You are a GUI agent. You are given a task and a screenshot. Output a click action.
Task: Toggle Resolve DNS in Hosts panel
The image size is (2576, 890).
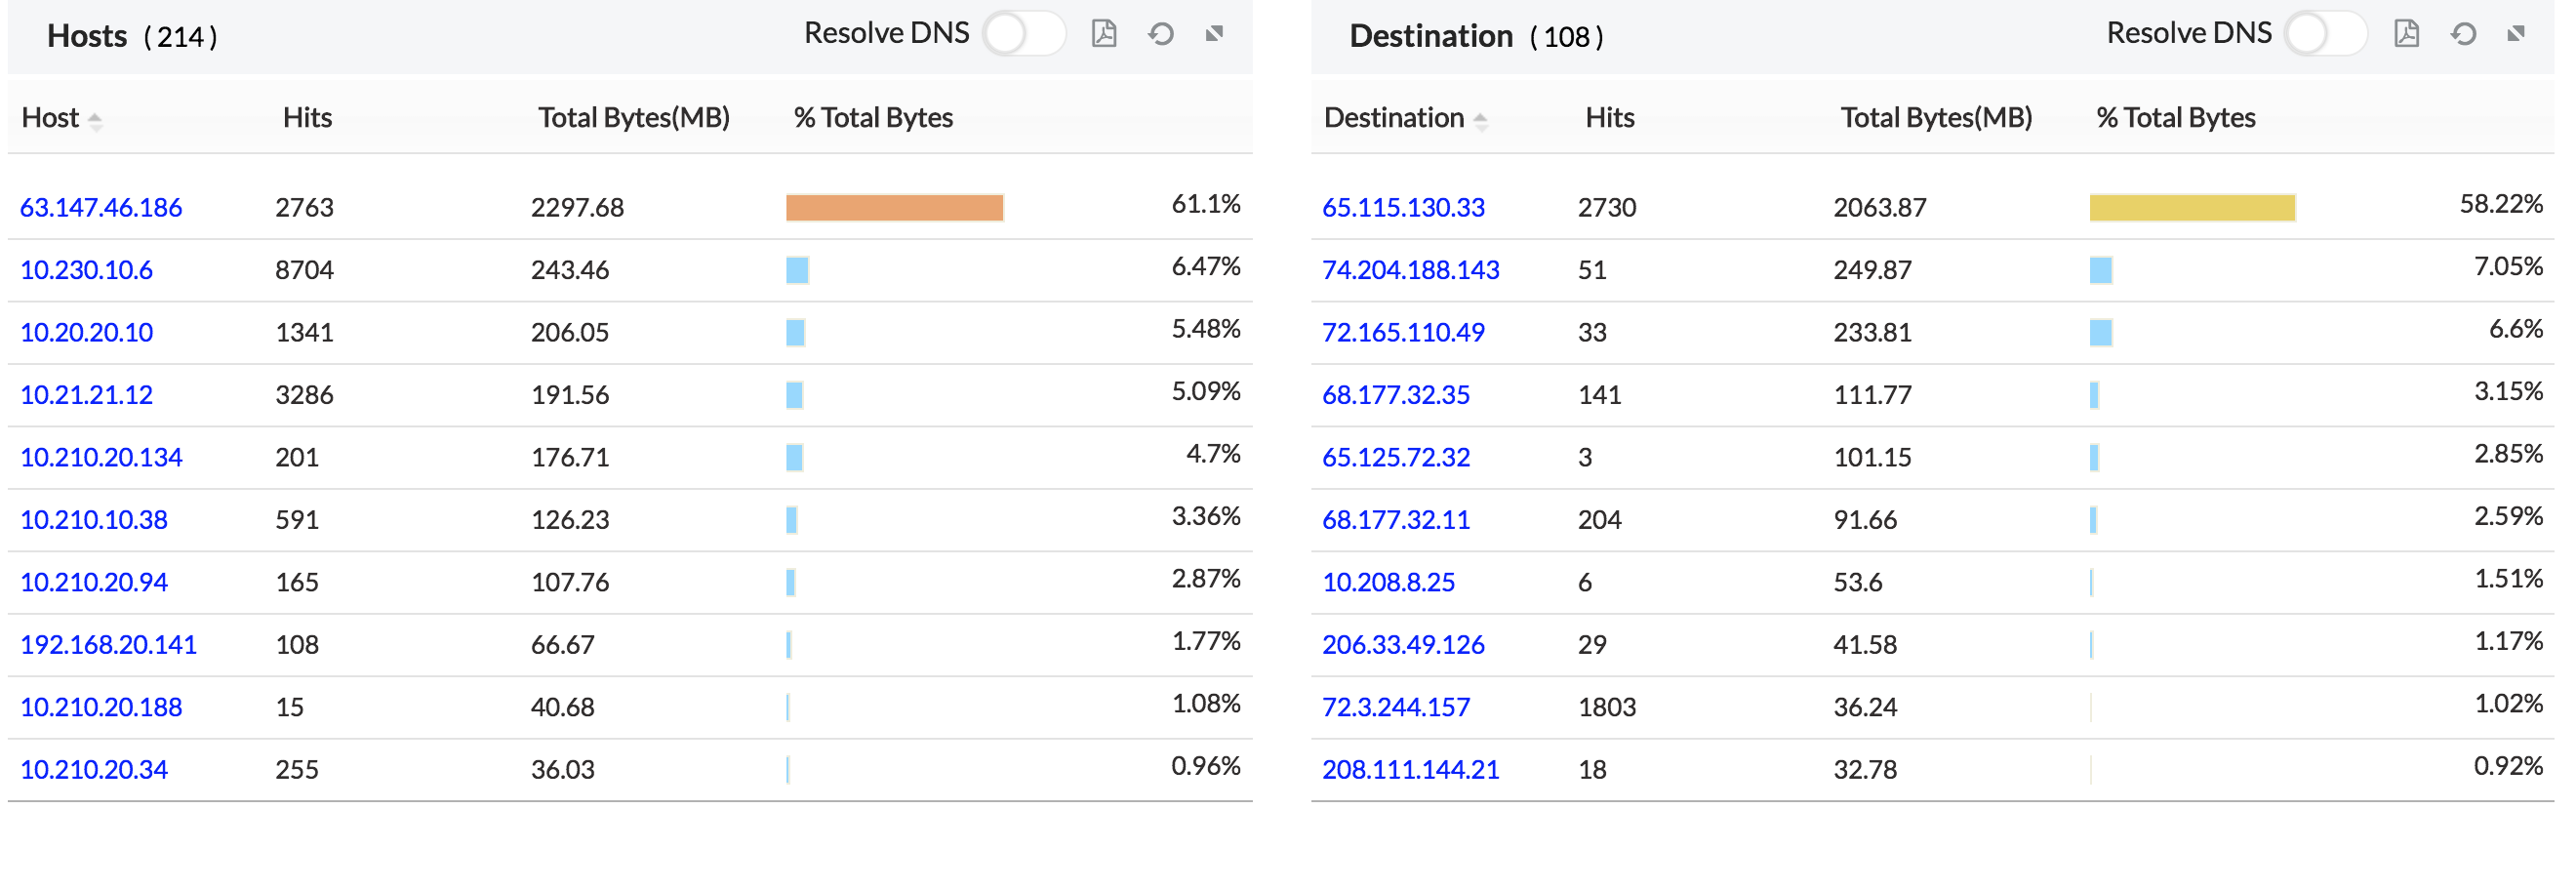click(x=1023, y=34)
